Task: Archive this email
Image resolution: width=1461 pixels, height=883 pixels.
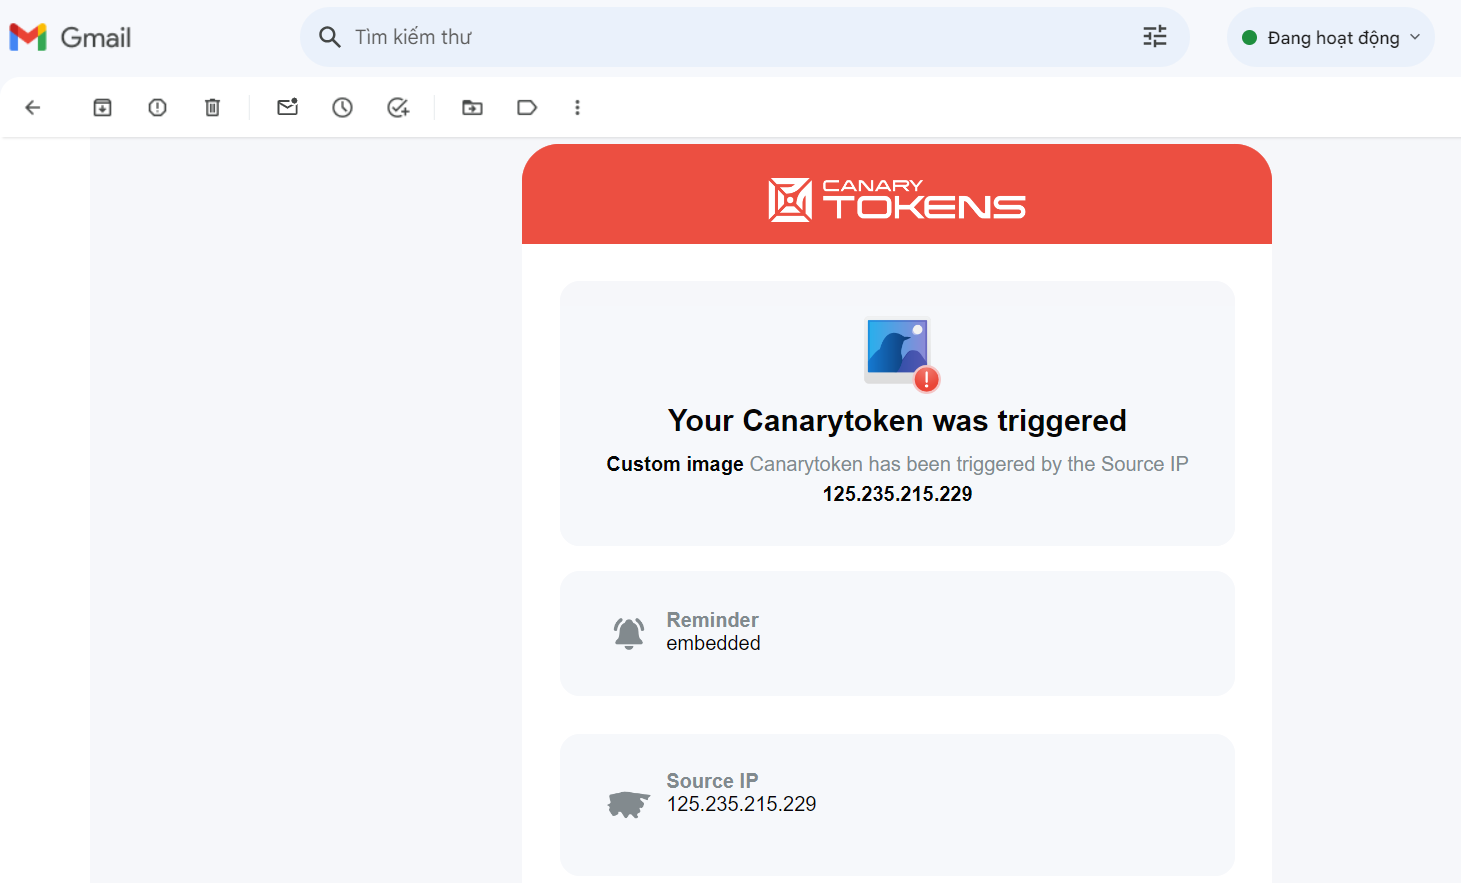Action: [102, 107]
